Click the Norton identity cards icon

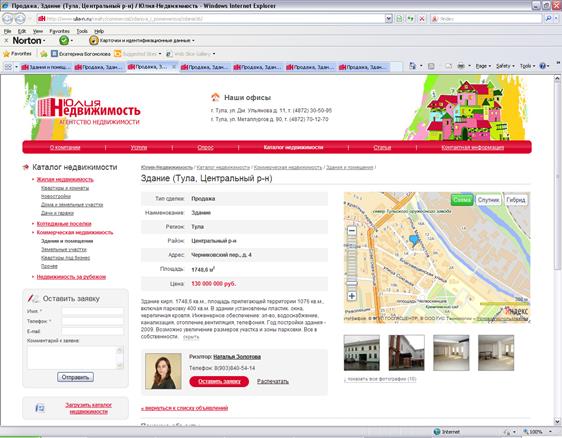(94, 41)
